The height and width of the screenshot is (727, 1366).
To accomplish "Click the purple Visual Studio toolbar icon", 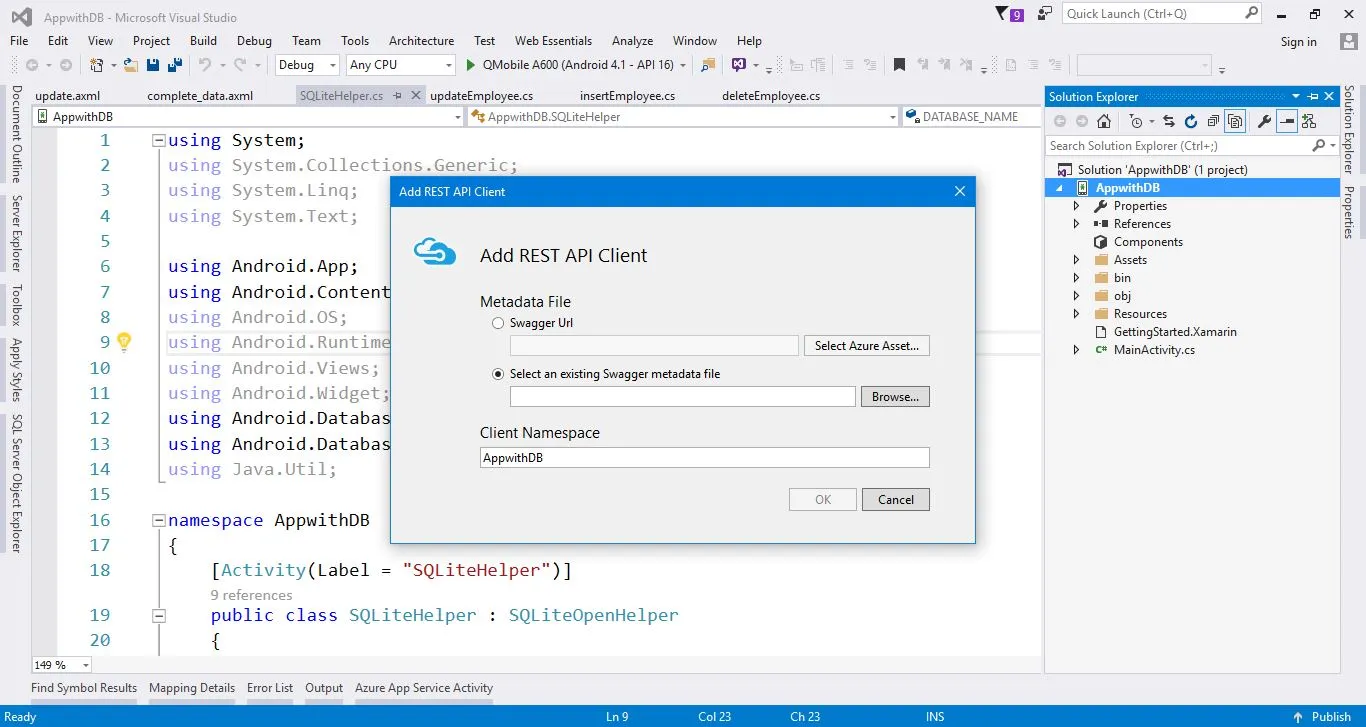I will (738, 65).
